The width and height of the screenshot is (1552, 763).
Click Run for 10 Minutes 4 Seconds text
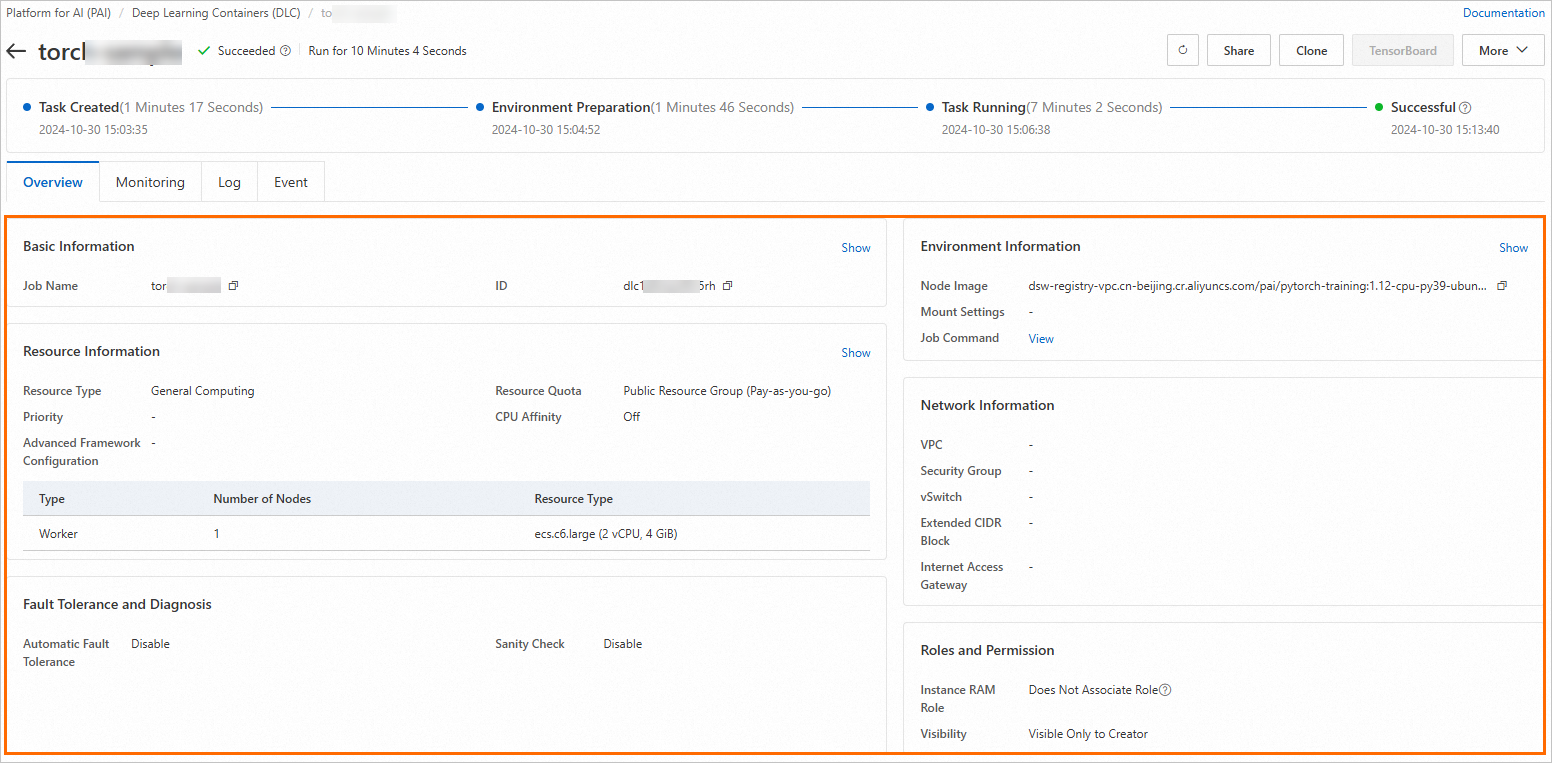(x=387, y=51)
